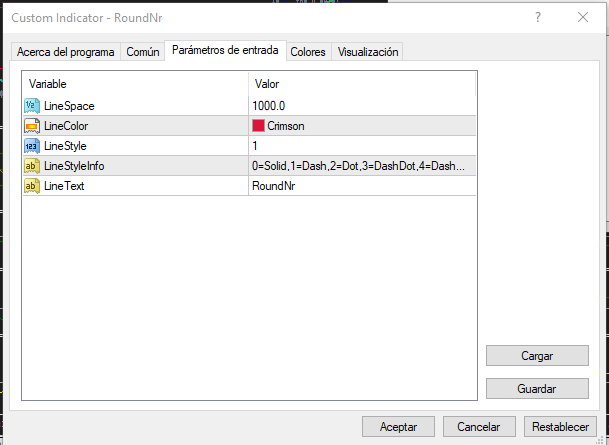Viewport: 609px width, 445px height.
Task: Go to the Colores tab
Action: pyautogui.click(x=308, y=52)
